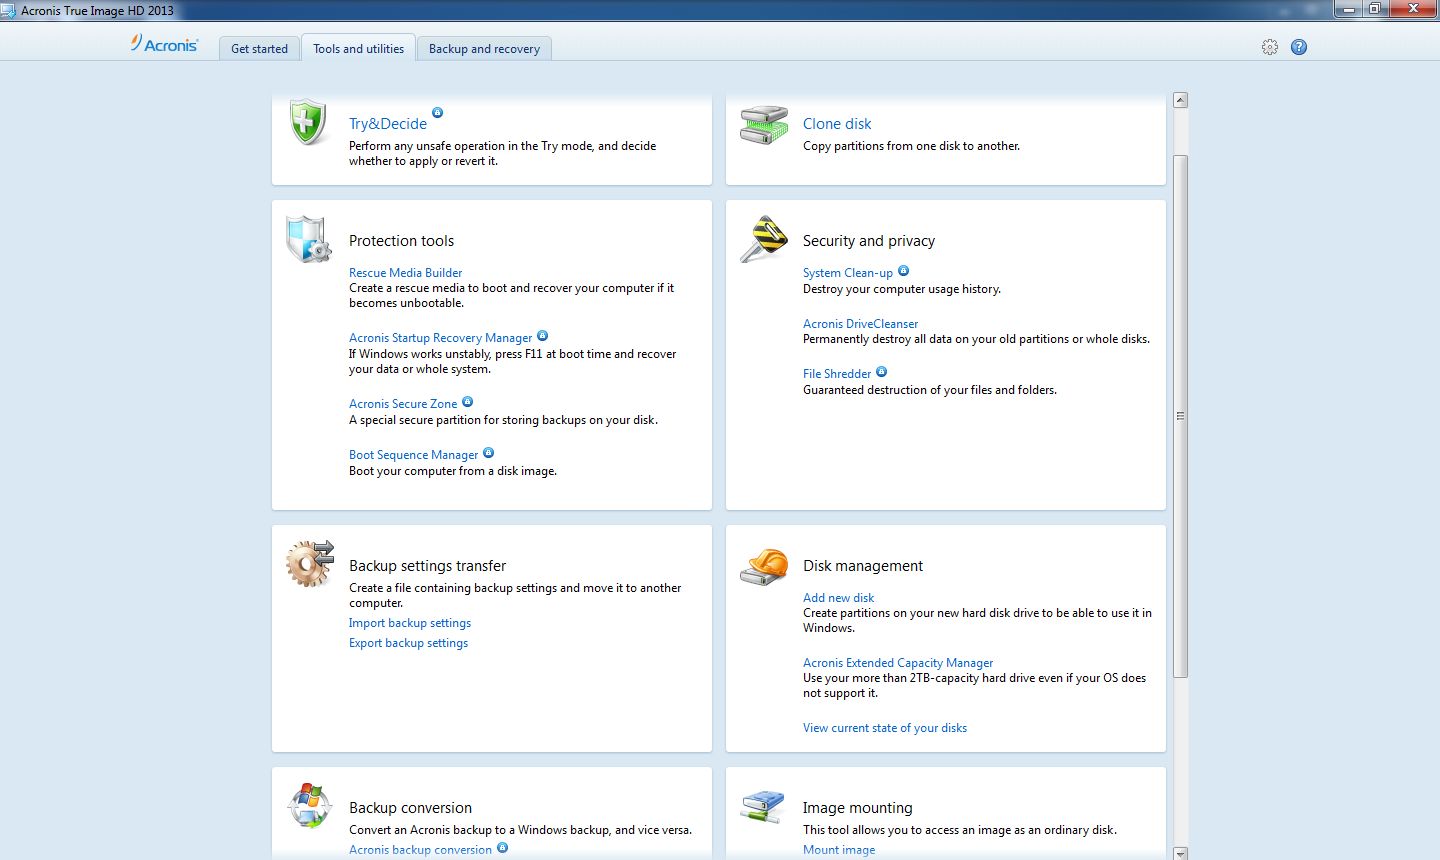1440x860 pixels.
Task: Click the Clone disk drives icon
Action: (x=764, y=124)
